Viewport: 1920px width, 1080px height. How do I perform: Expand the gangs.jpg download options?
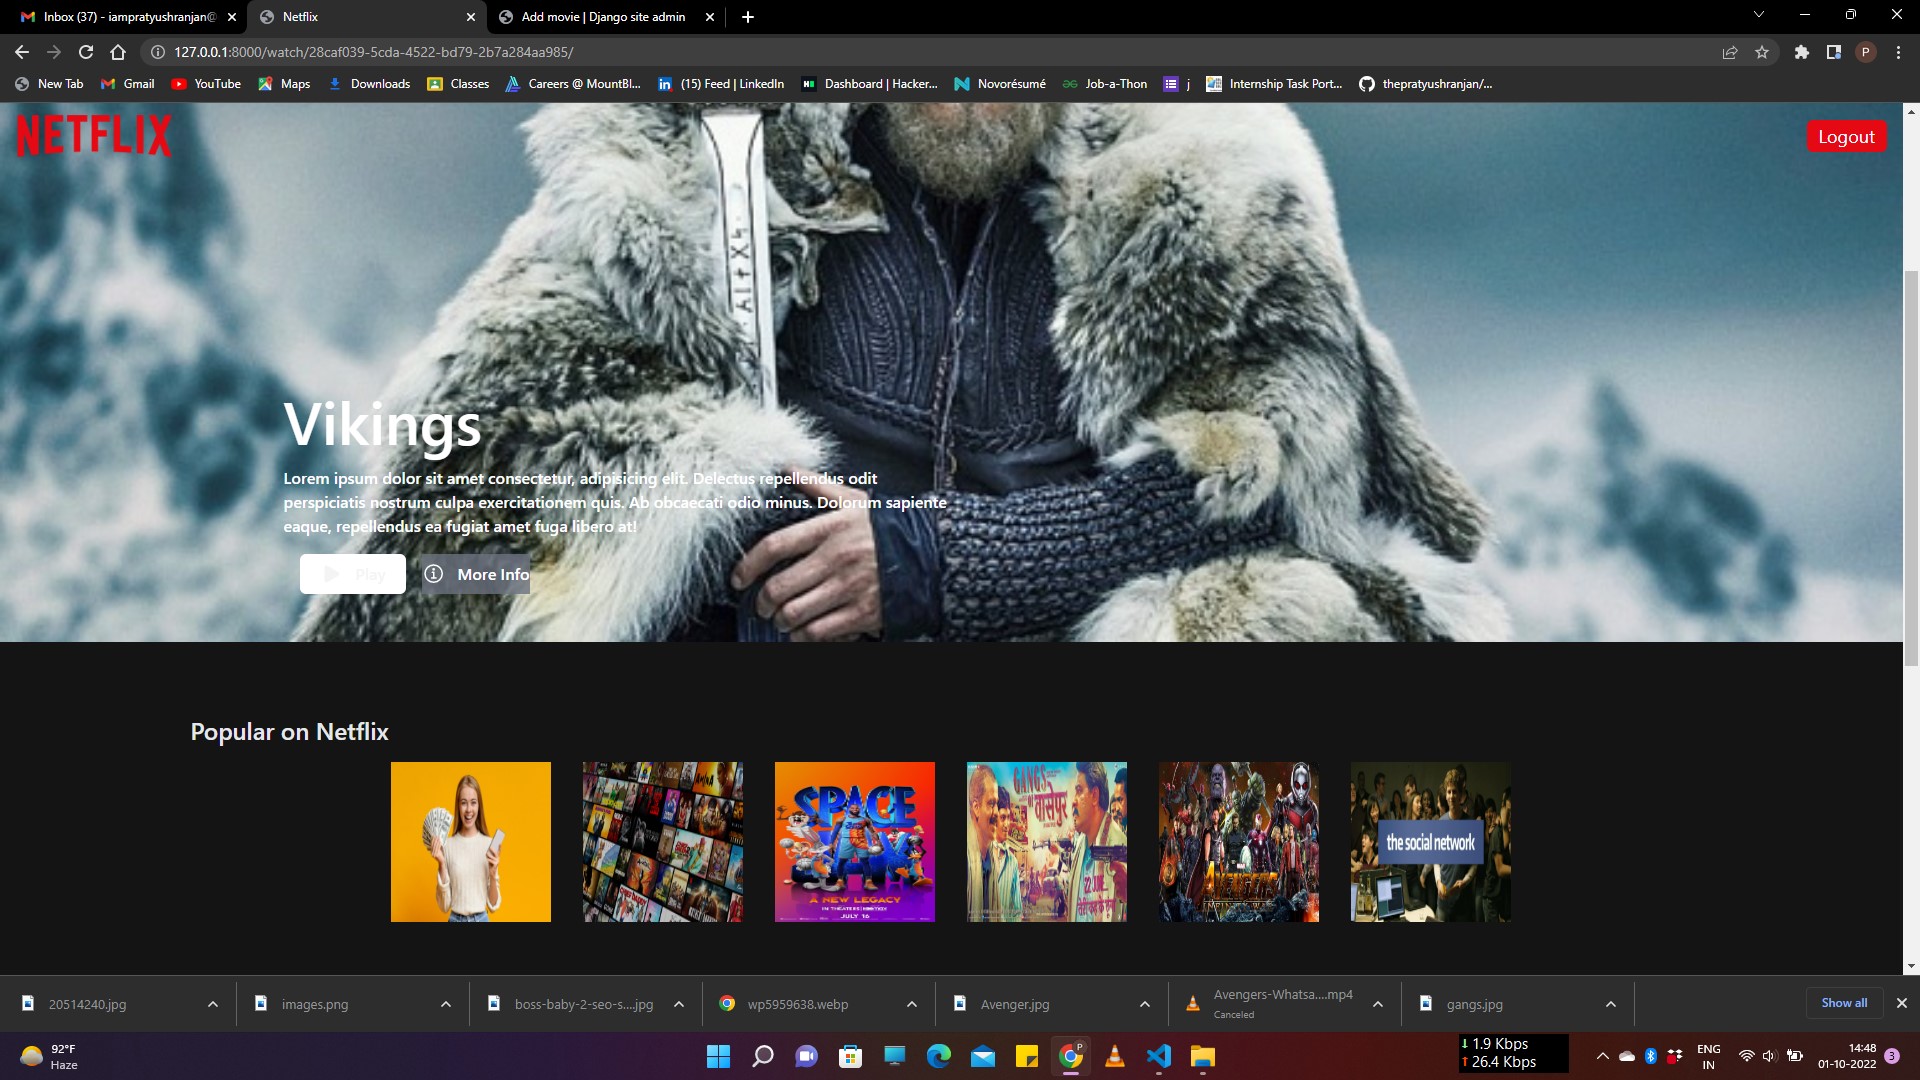click(1610, 1003)
